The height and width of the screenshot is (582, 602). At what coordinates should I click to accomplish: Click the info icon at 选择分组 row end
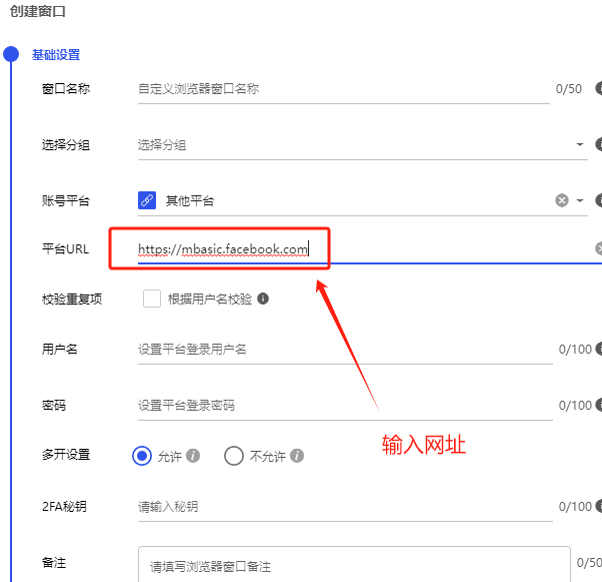[x=599, y=145]
